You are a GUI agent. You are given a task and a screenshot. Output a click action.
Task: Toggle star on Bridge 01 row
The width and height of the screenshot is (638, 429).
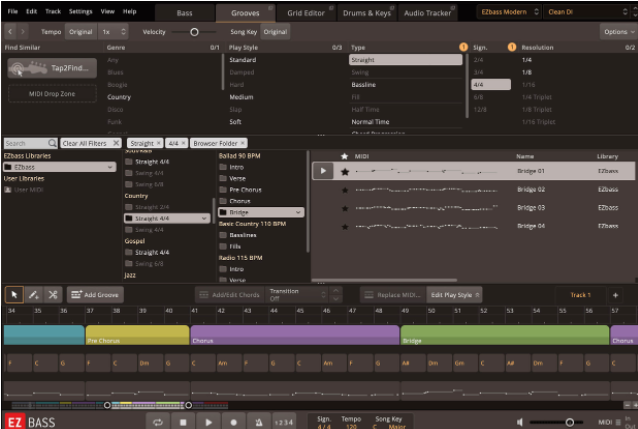pyautogui.click(x=345, y=171)
